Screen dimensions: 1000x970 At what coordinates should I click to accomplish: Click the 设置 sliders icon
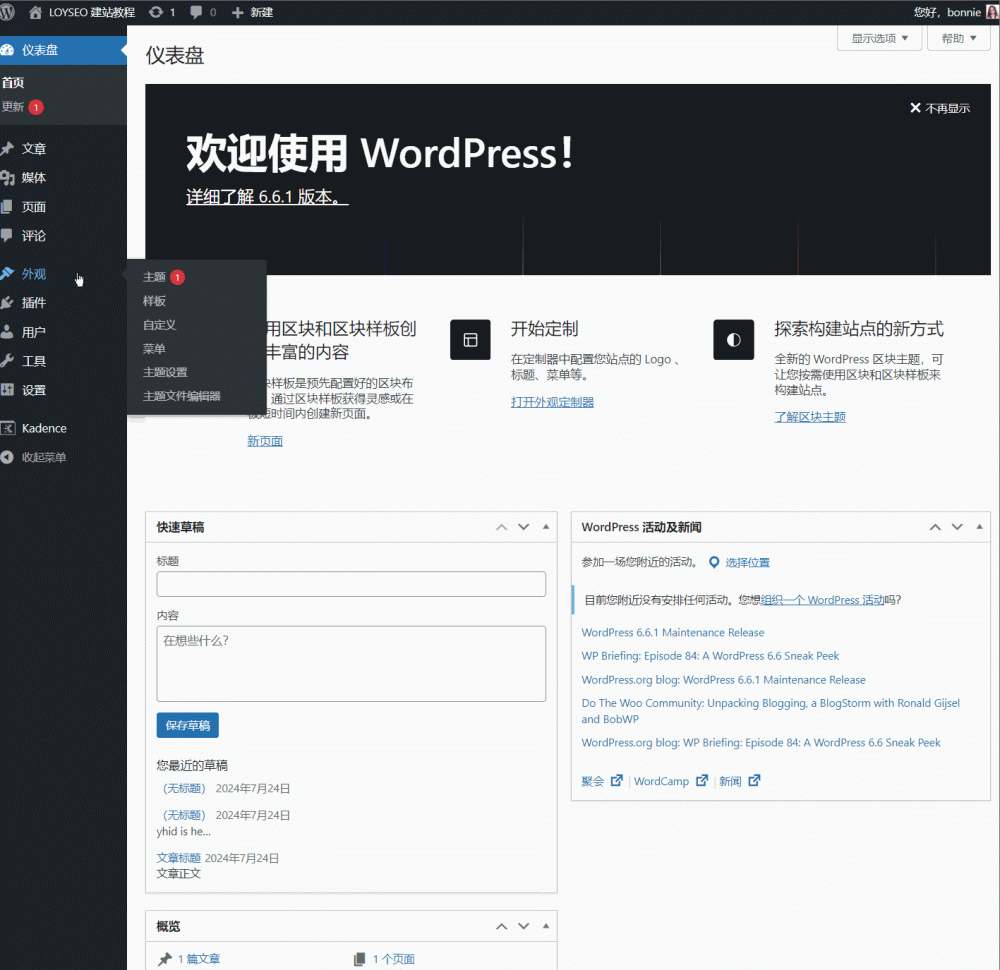(8, 390)
